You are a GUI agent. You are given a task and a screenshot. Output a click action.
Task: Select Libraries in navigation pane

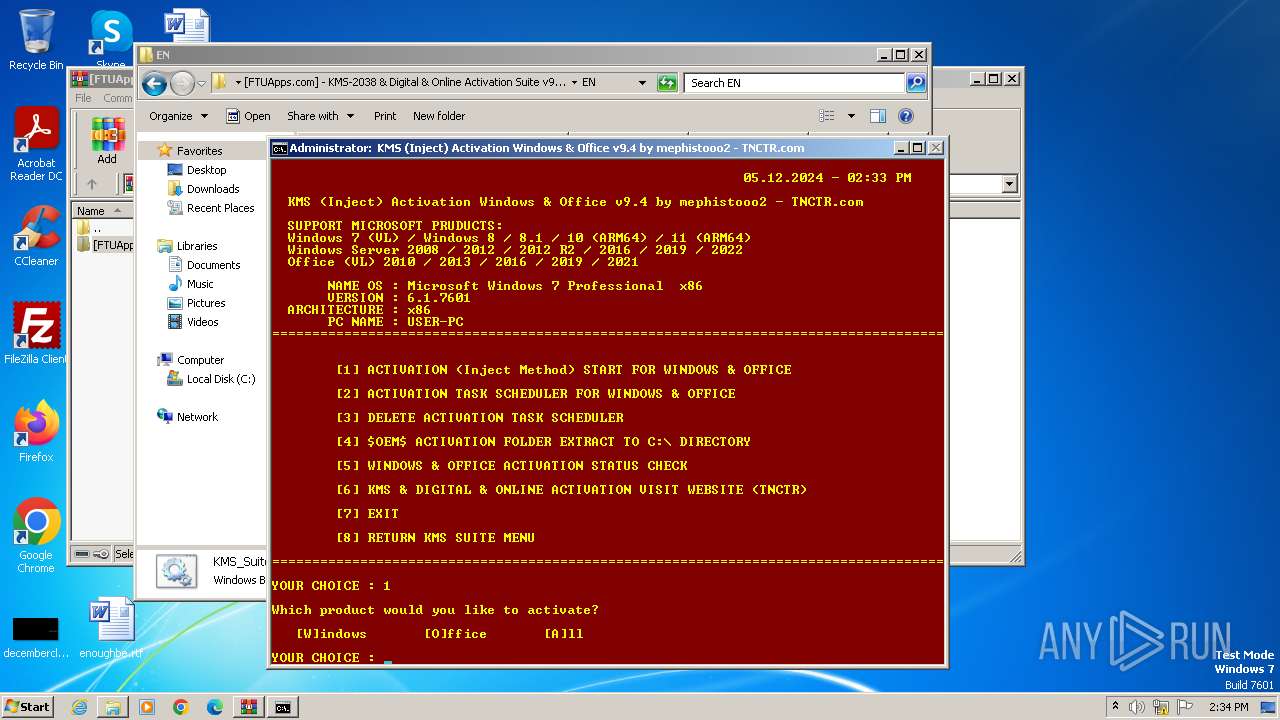coord(197,246)
